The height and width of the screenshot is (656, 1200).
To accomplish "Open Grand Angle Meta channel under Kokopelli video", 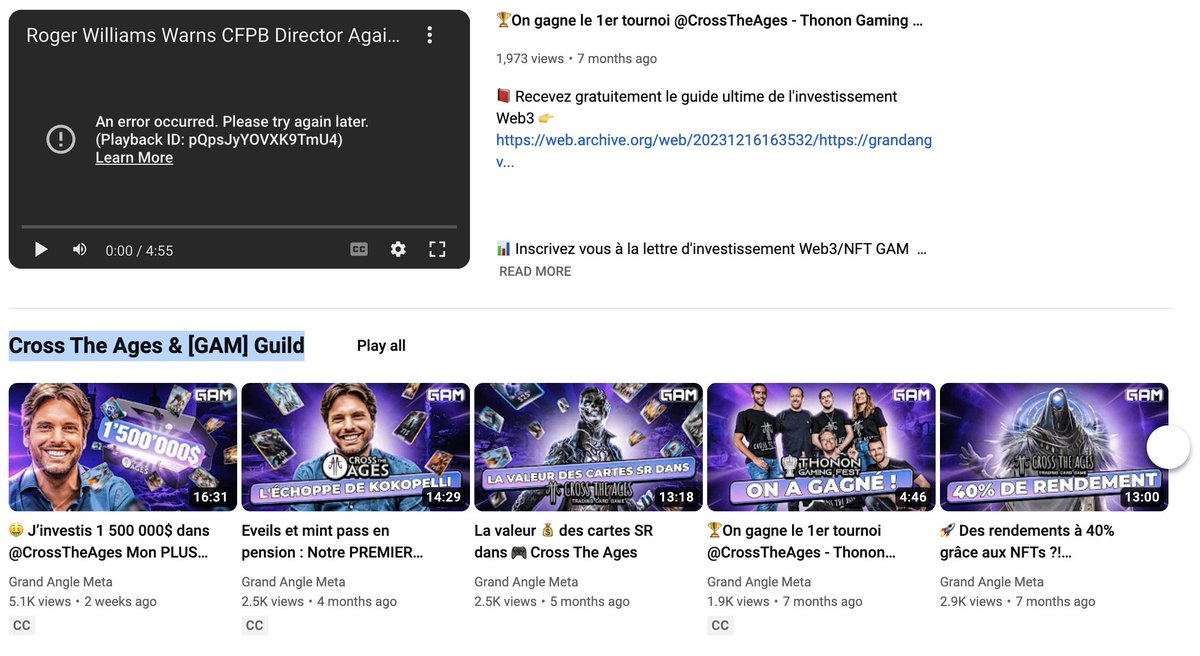I will (x=294, y=582).
